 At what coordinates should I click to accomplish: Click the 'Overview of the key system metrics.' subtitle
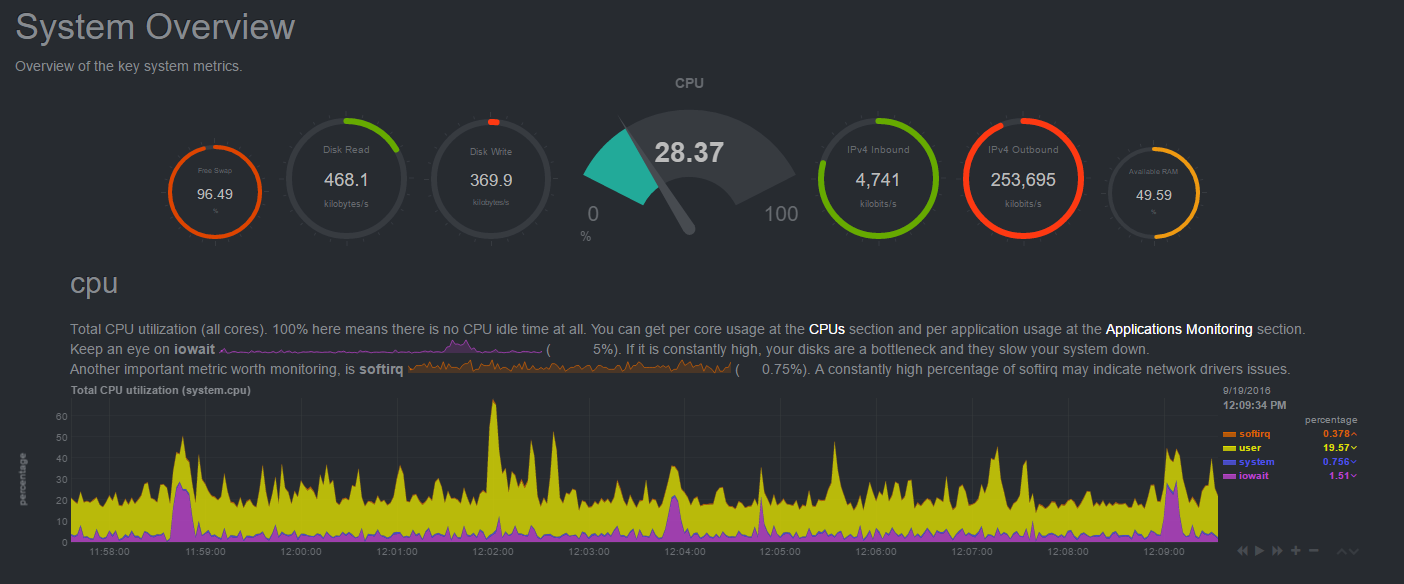[129, 66]
